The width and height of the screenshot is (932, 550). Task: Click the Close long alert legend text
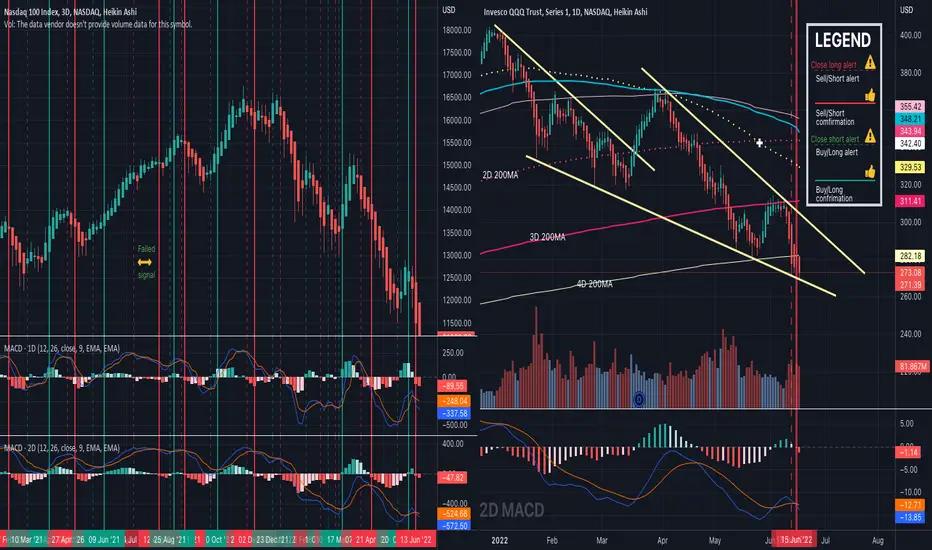tap(833, 65)
